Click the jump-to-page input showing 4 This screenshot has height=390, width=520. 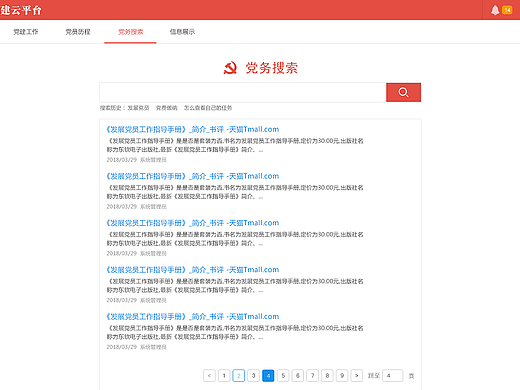(393, 376)
